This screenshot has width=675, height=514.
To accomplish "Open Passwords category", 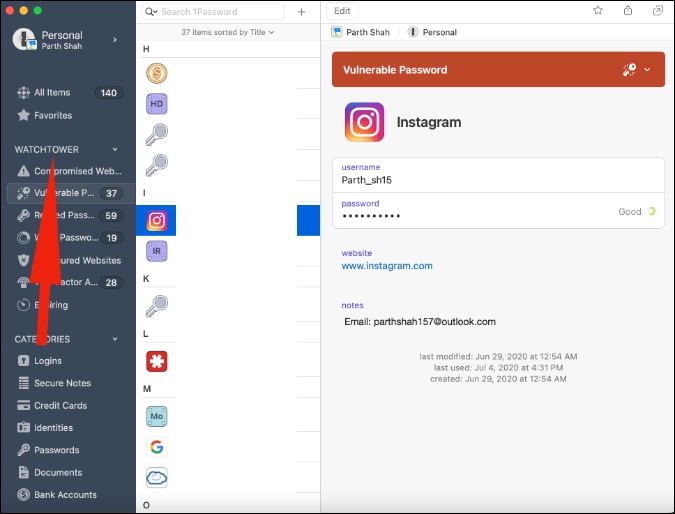I will coord(48,450).
